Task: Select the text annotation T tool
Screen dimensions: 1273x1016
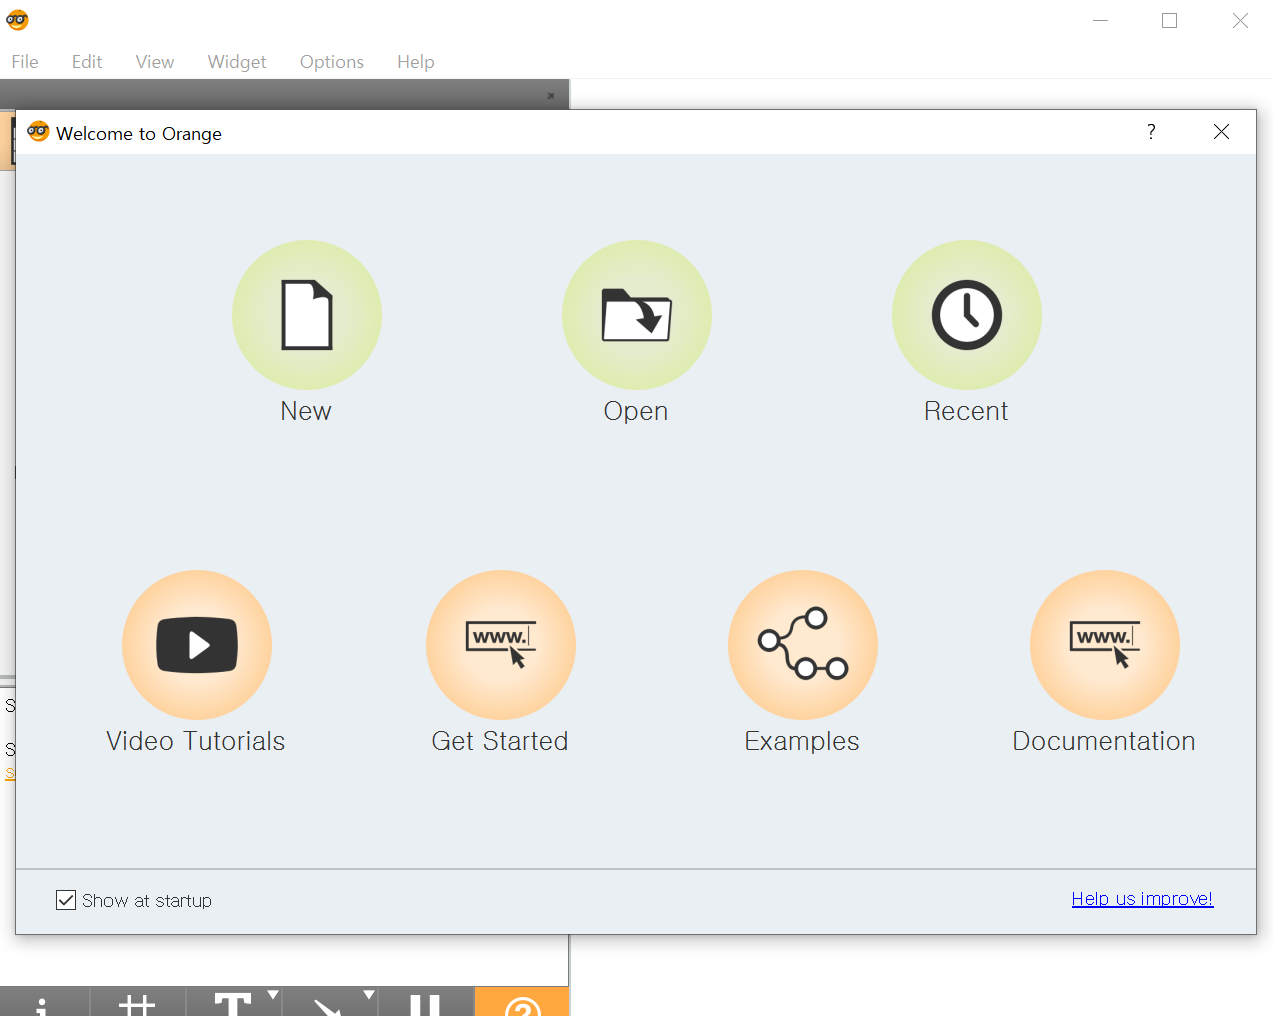Action: pyautogui.click(x=232, y=1004)
